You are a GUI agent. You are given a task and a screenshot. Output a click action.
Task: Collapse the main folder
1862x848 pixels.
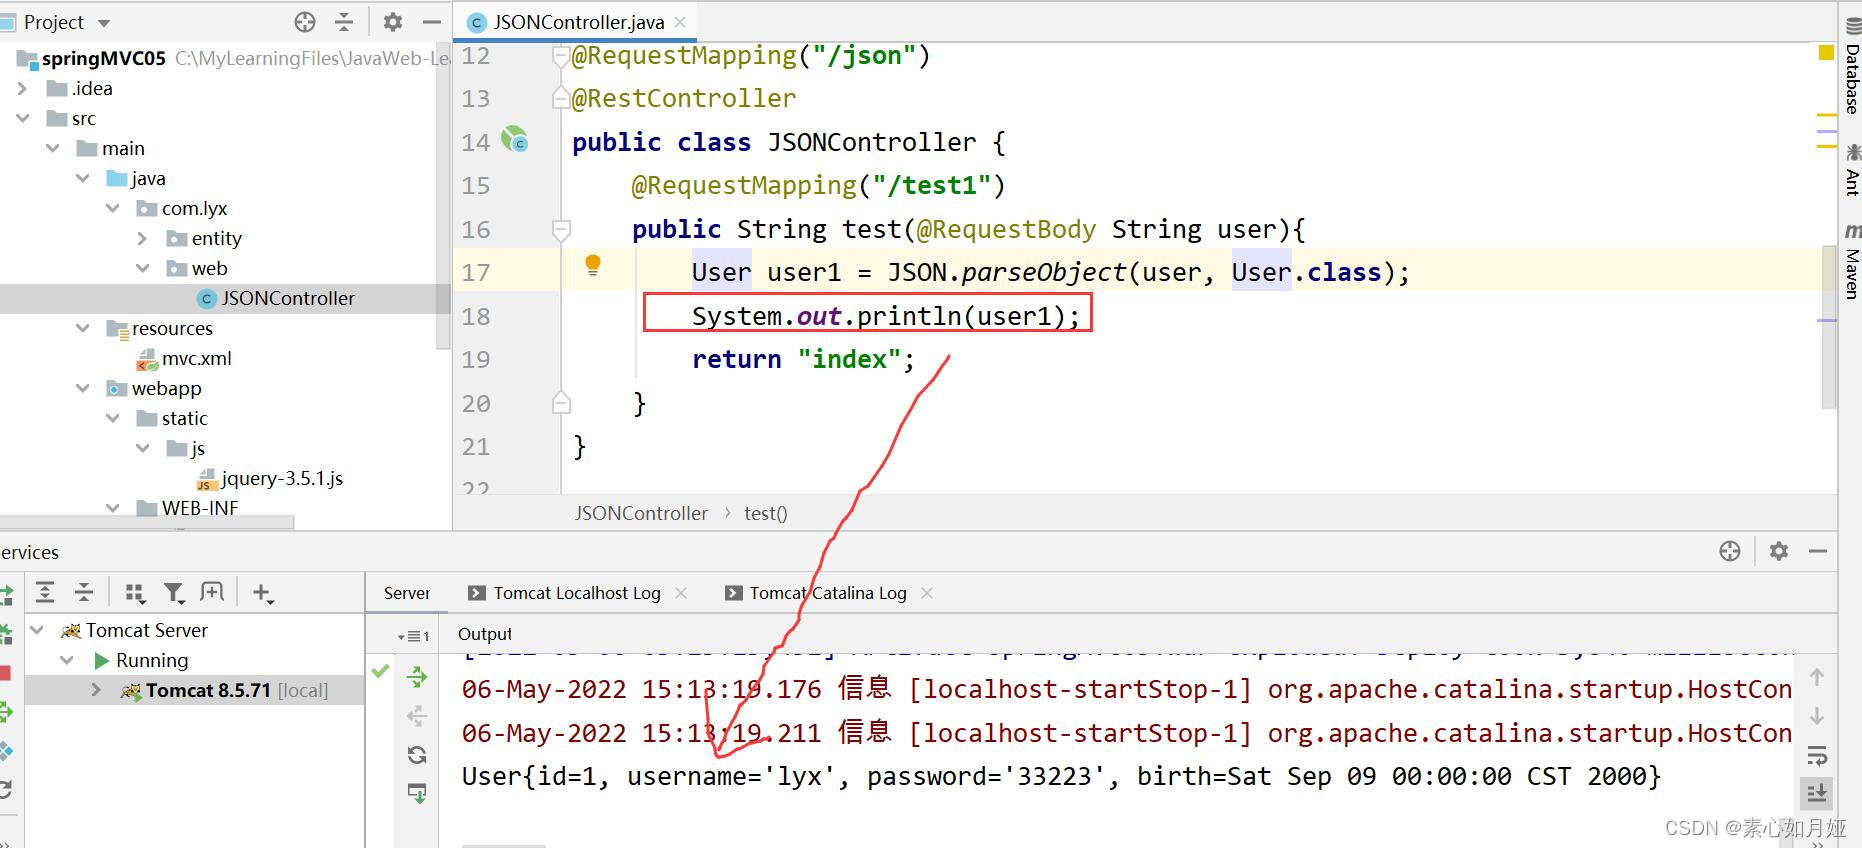point(52,148)
